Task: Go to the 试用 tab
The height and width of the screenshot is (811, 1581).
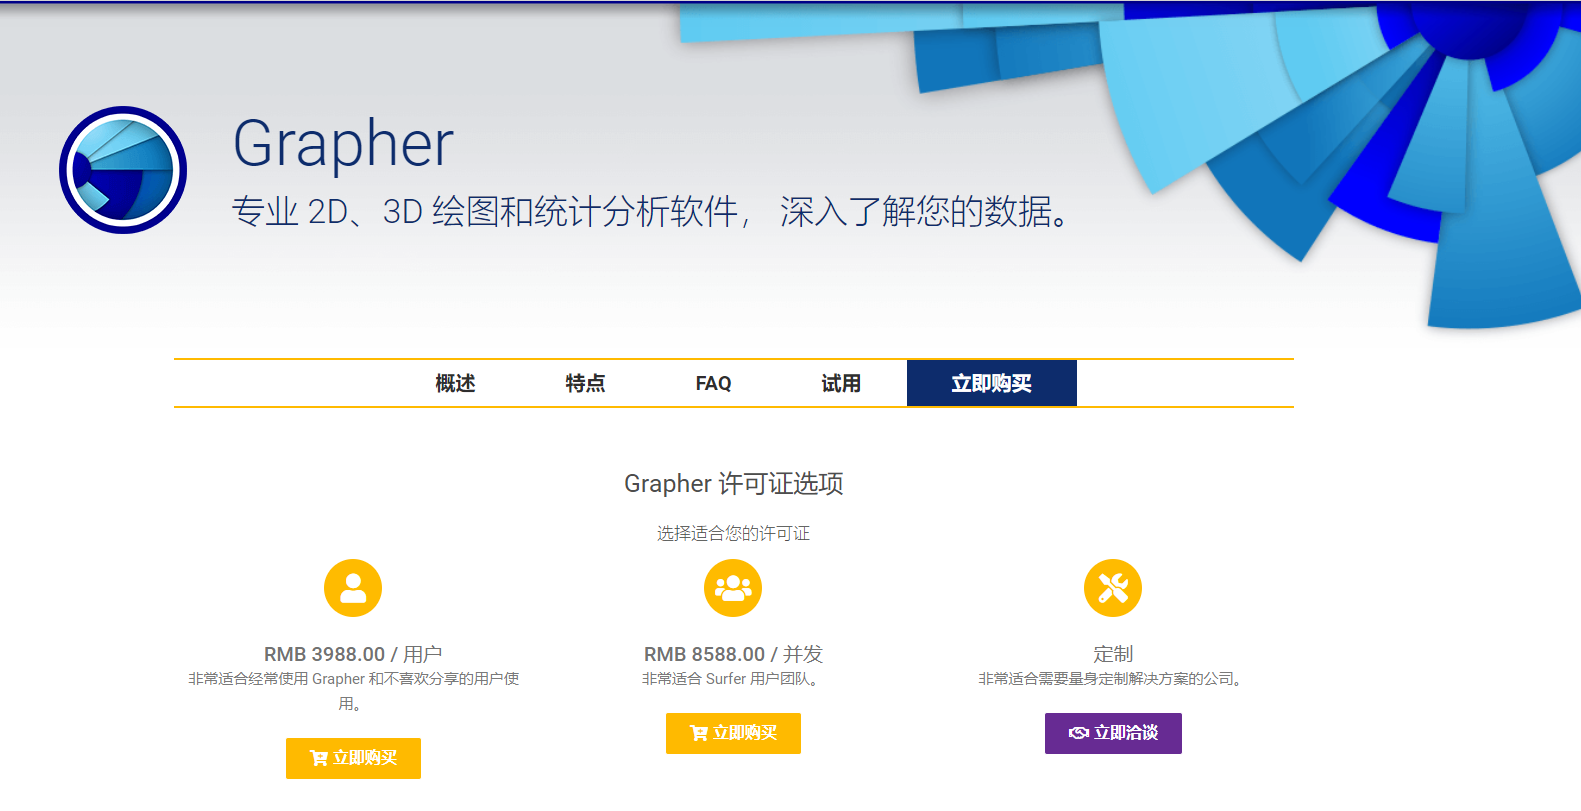Action: 841,383
